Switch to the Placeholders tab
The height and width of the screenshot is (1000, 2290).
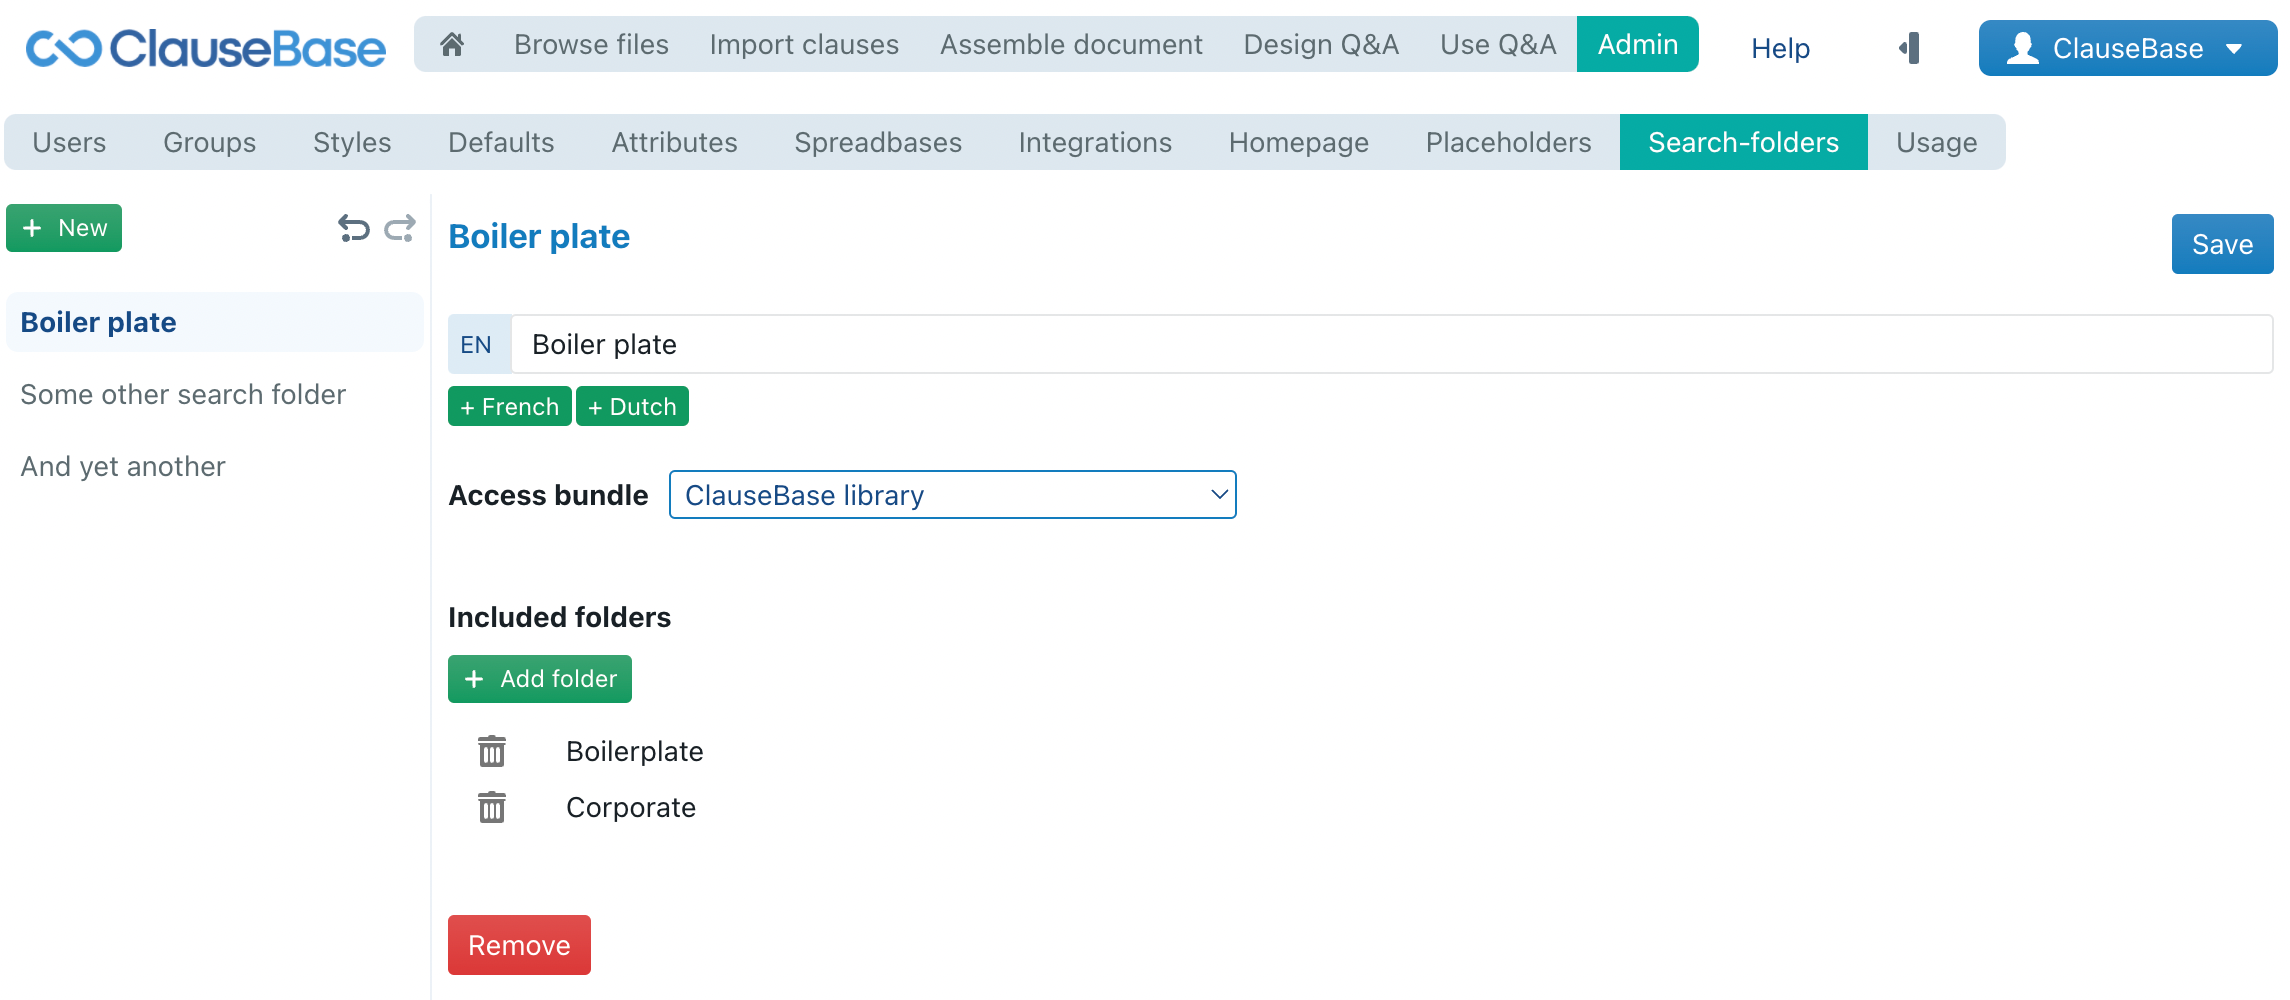(1508, 142)
